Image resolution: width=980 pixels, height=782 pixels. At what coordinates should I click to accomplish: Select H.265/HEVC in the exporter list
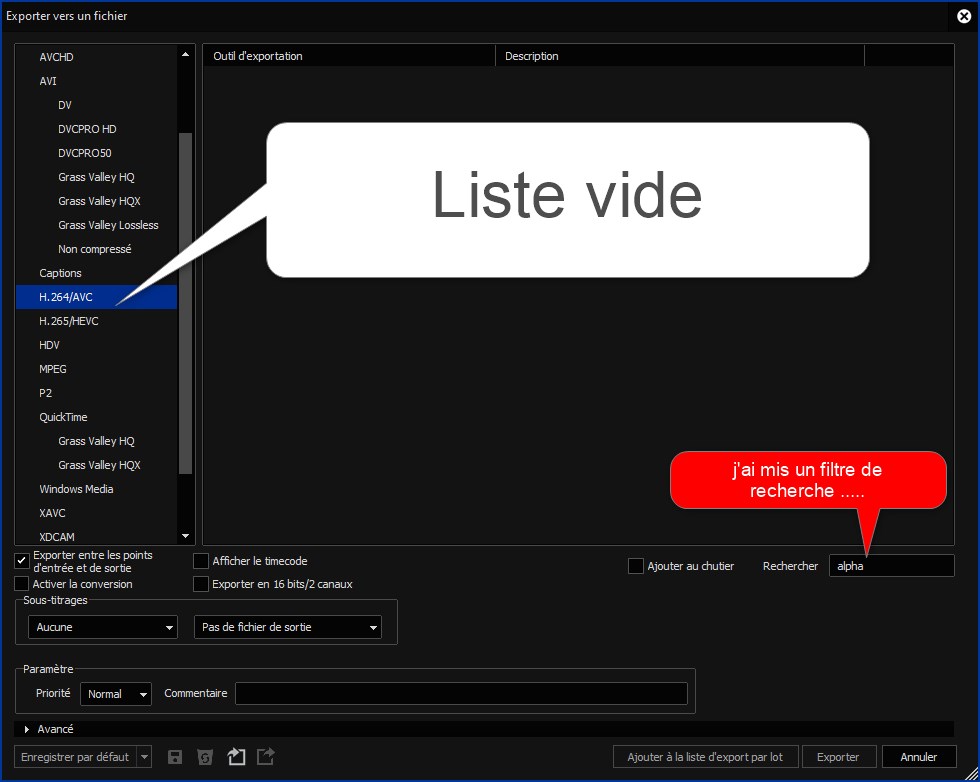69,321
